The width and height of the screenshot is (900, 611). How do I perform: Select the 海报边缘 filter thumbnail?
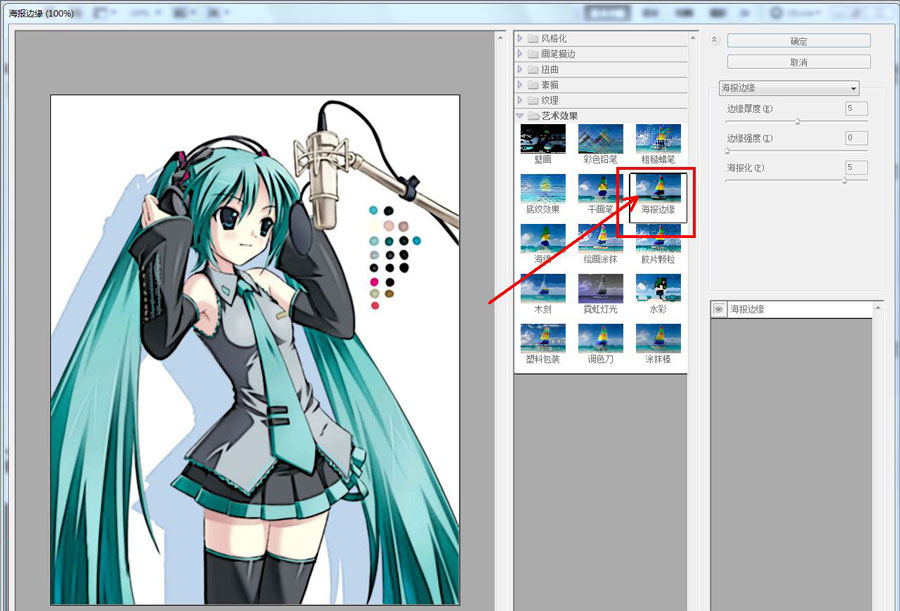[658, 189]
